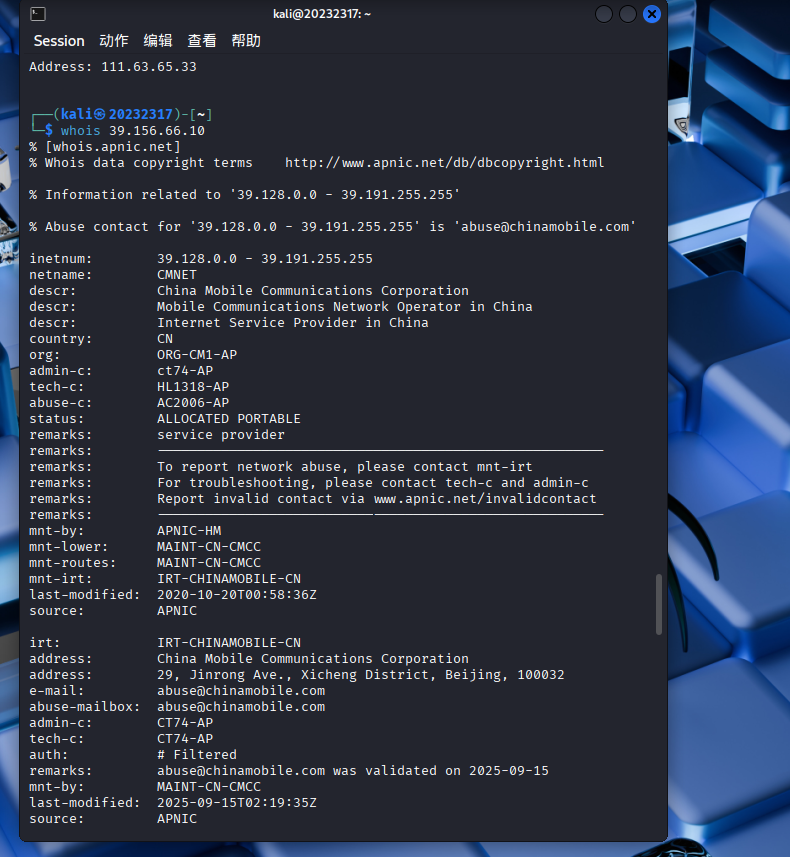Viewport: 790px width, 857px height.
Task: Click the 'whois 39.156.66.10' command text
Action: pos(133,131)
